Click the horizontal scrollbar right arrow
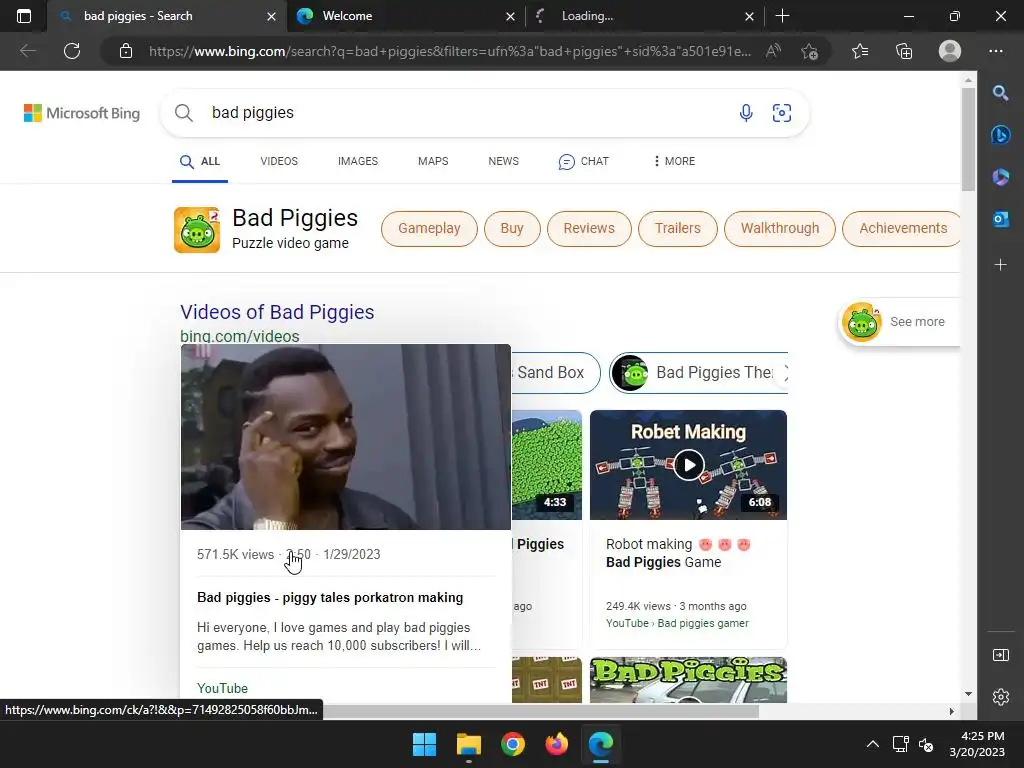 coord(952,711)
